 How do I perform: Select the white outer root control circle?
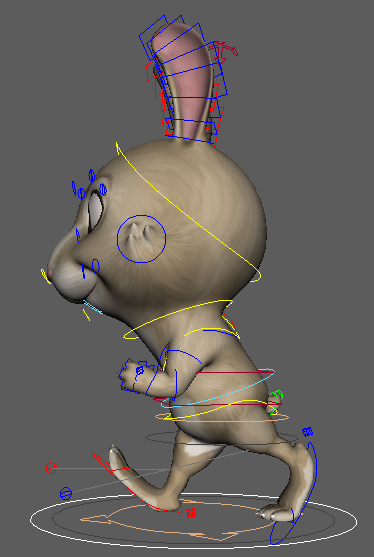pos(193,519)
